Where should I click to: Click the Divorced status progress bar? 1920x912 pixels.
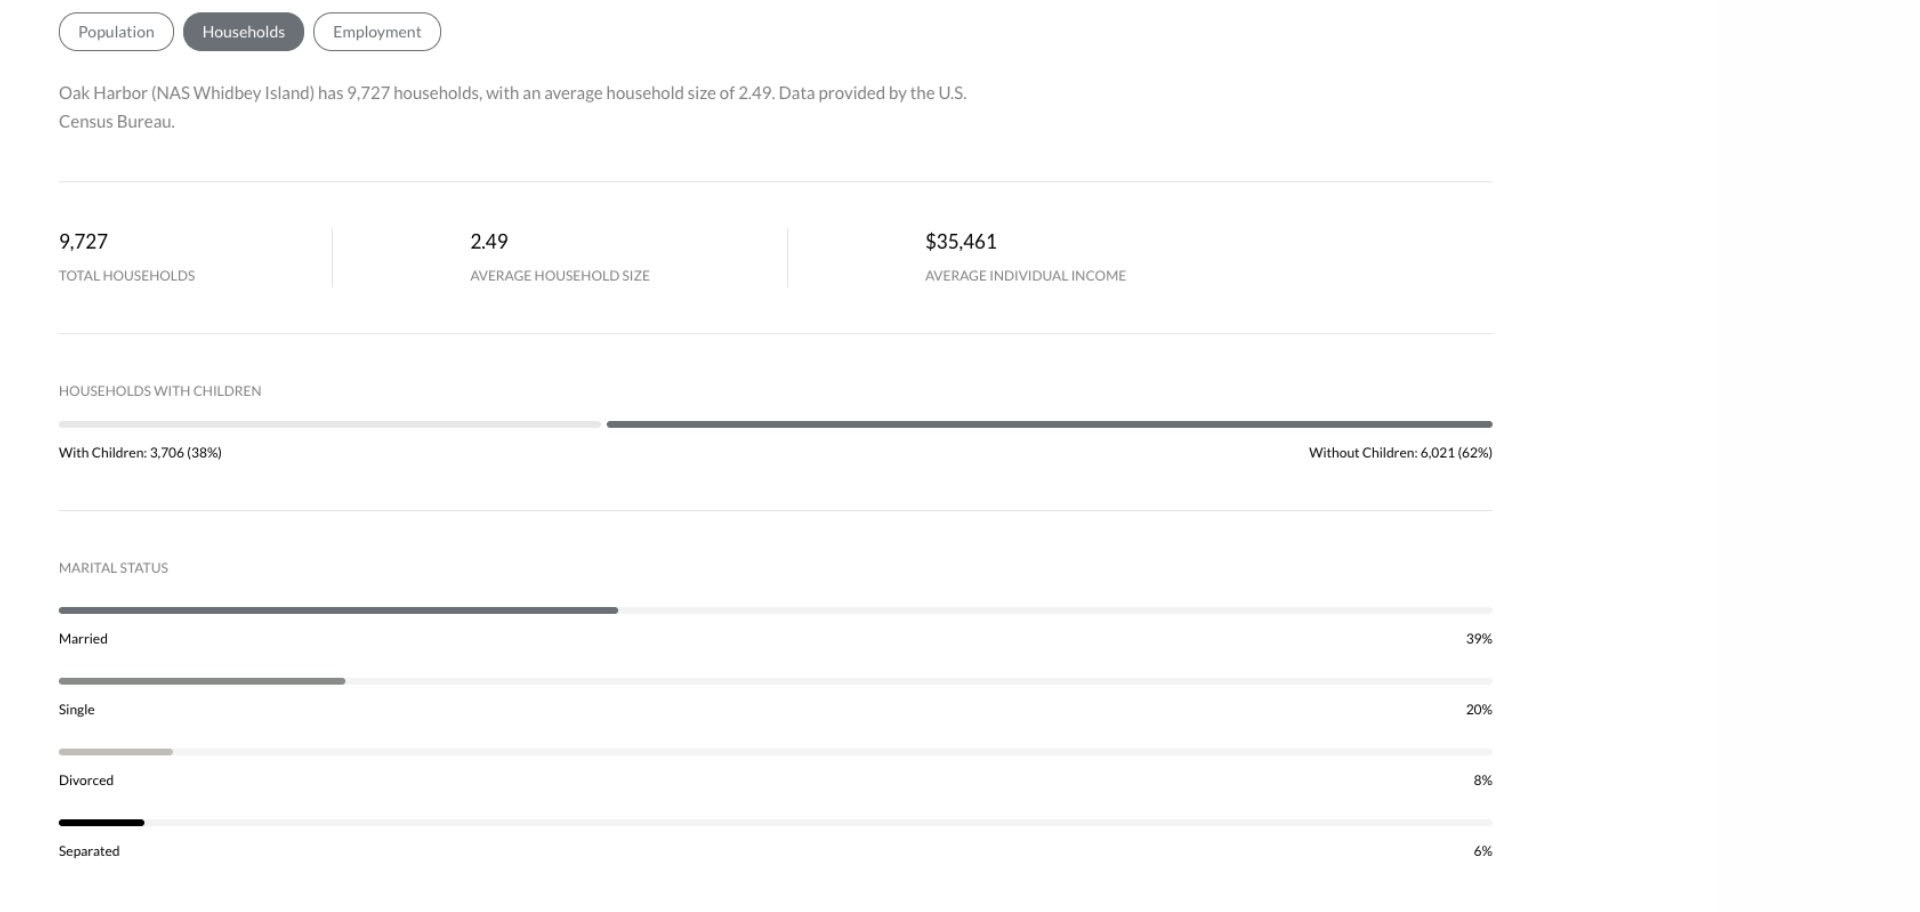pyautogui.click(x=116, y=752)
